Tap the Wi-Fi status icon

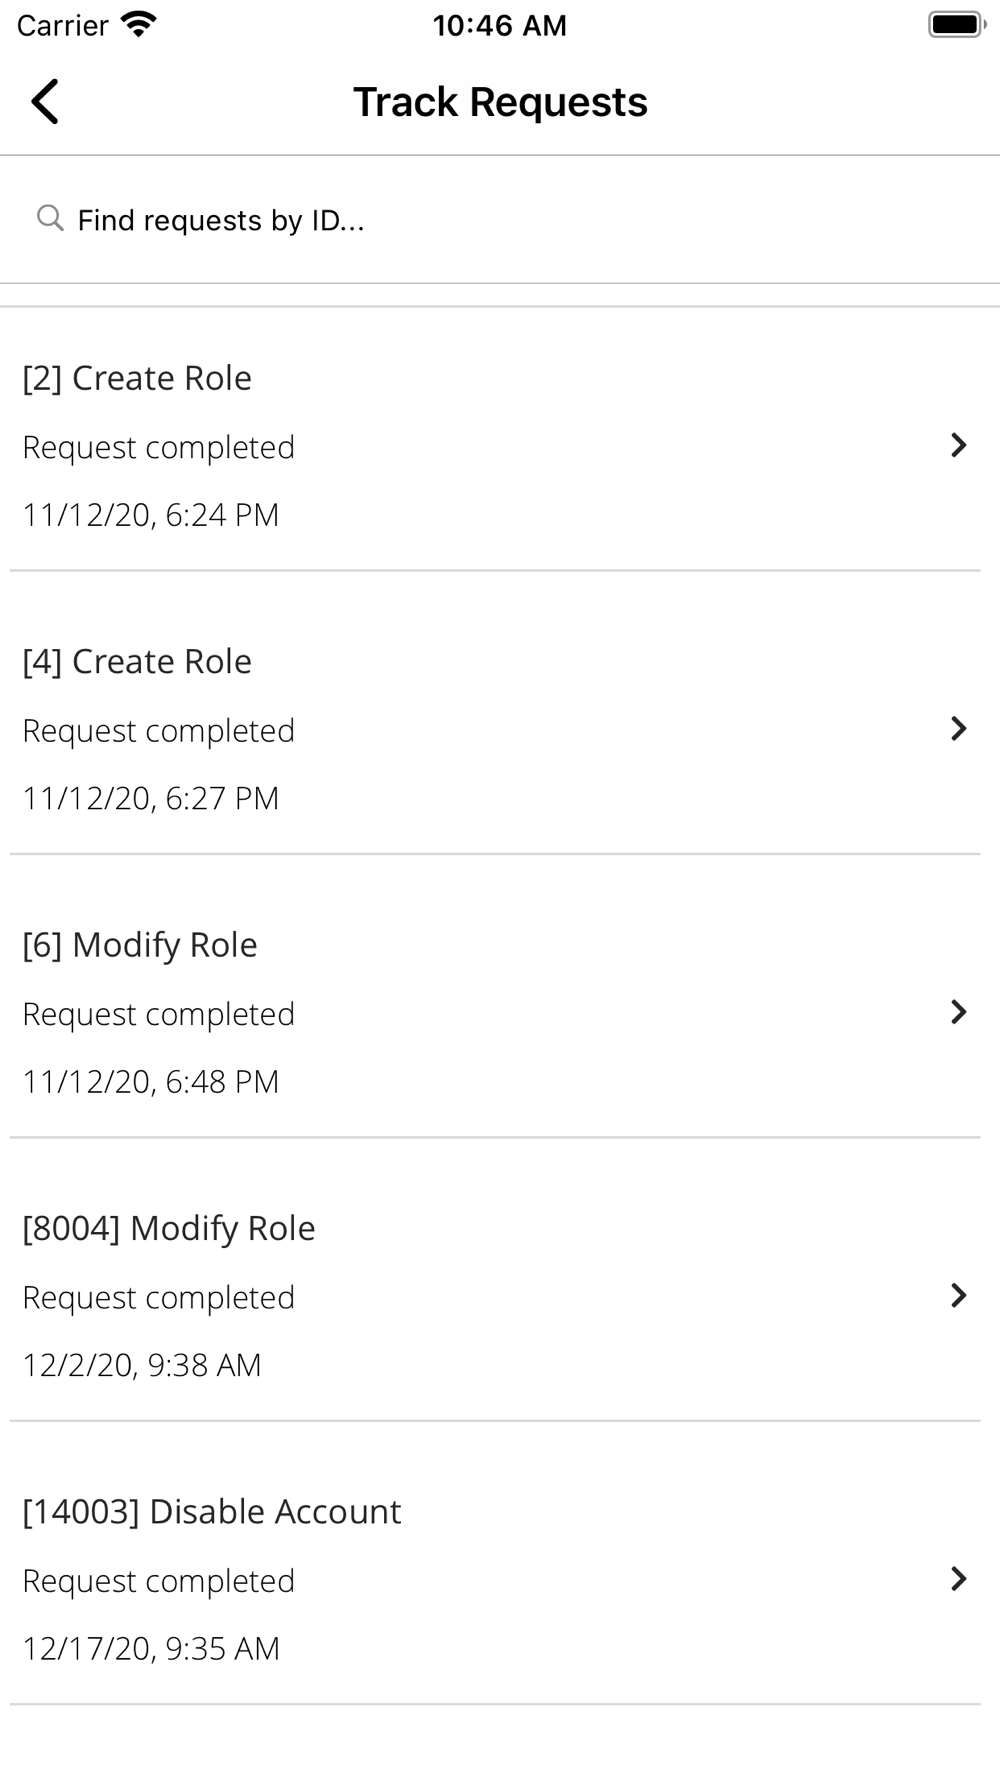pos(138,25)
